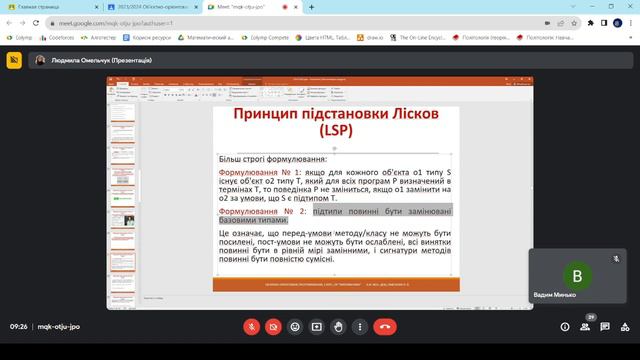Open the Eolymp bookmark
The height and width of the screenshot is (360, 640).
(19, 38)
